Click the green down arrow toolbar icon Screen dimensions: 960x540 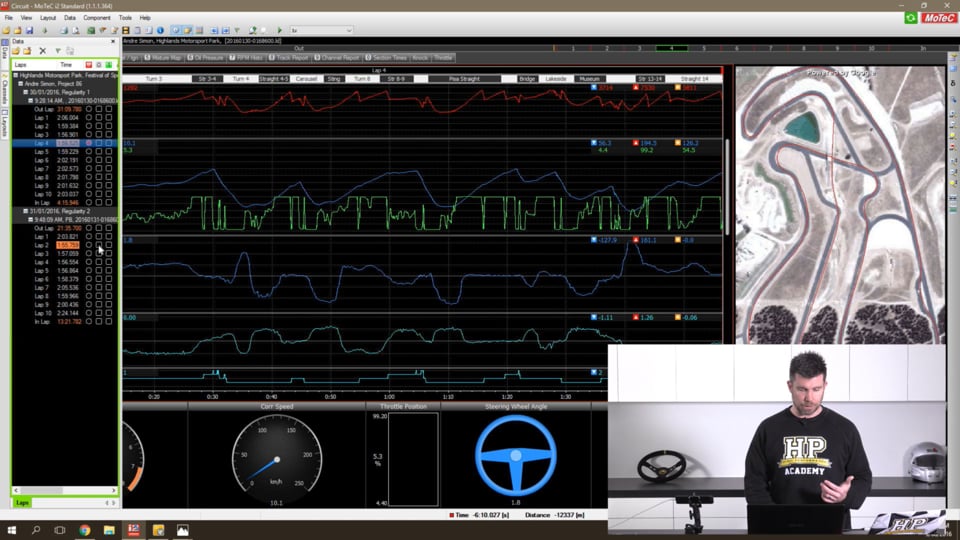pyautogui.click(x=44, y=30)
